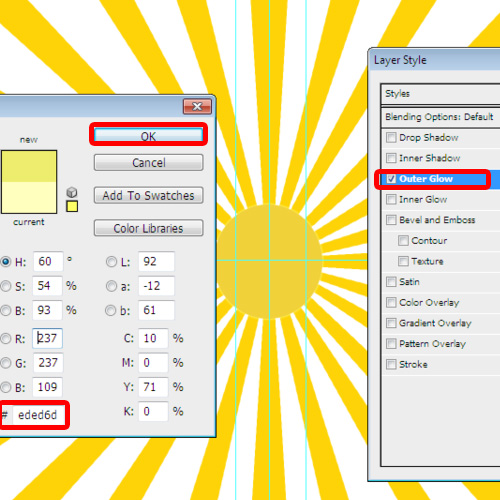Click the Hue value field

click(48, 261)
